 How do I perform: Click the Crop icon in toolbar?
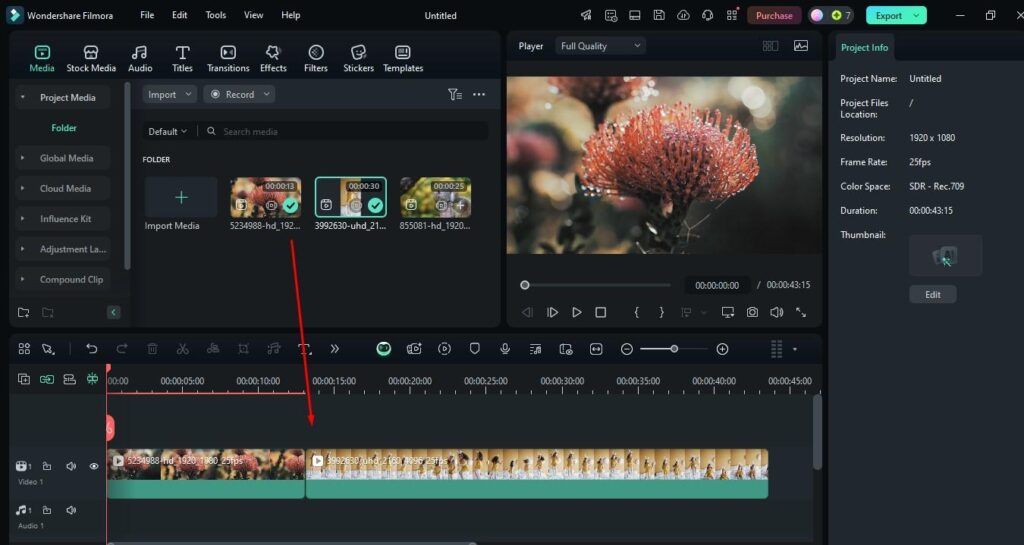243,349
